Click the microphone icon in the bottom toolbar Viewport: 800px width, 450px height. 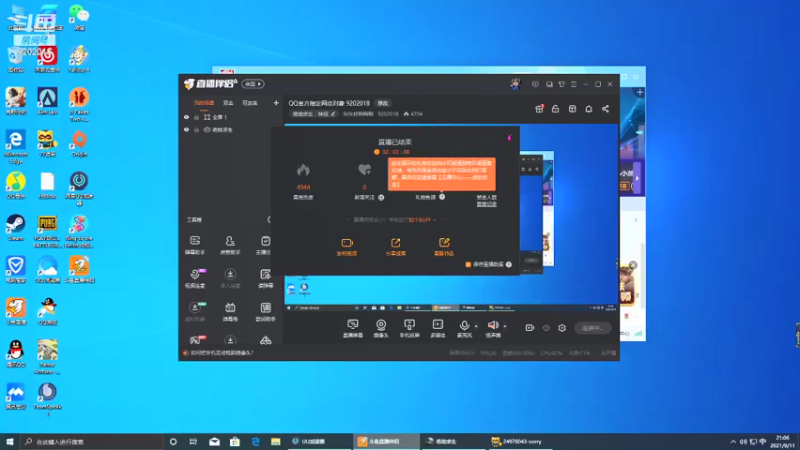pyautogui.click(x=464, y=326)
